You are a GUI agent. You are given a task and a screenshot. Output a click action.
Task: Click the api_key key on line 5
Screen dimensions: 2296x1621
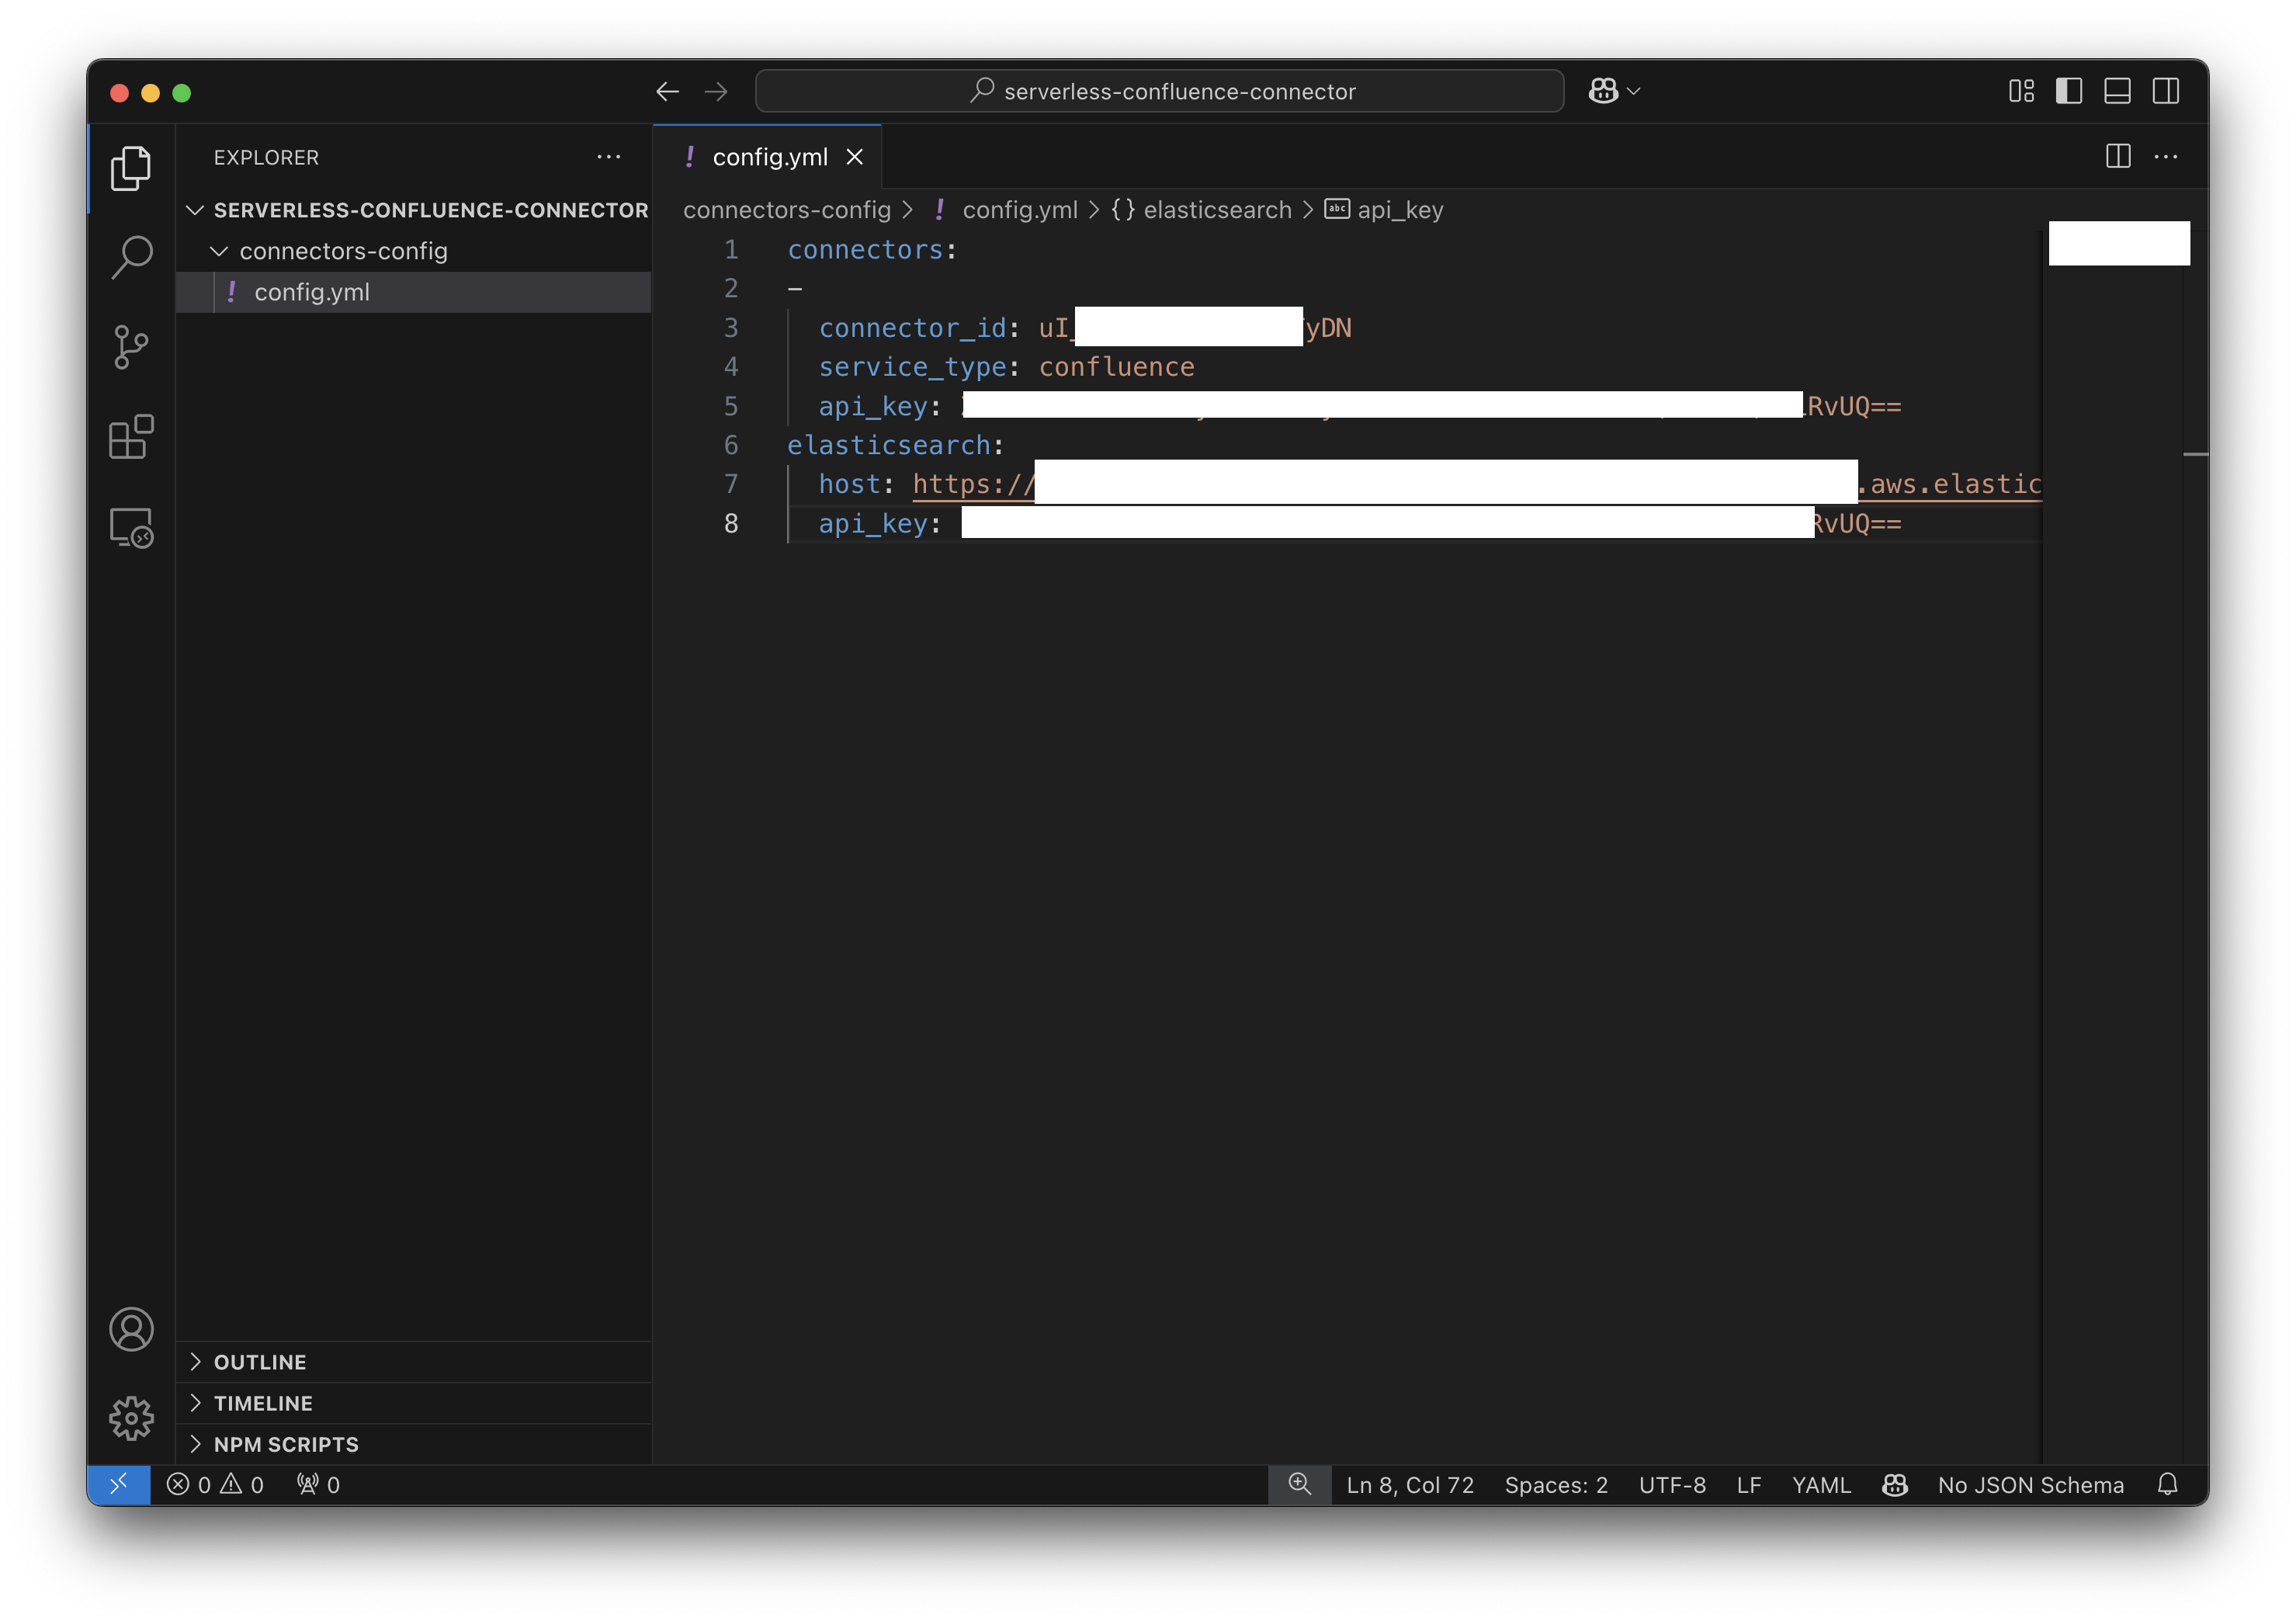click(873, 405)
